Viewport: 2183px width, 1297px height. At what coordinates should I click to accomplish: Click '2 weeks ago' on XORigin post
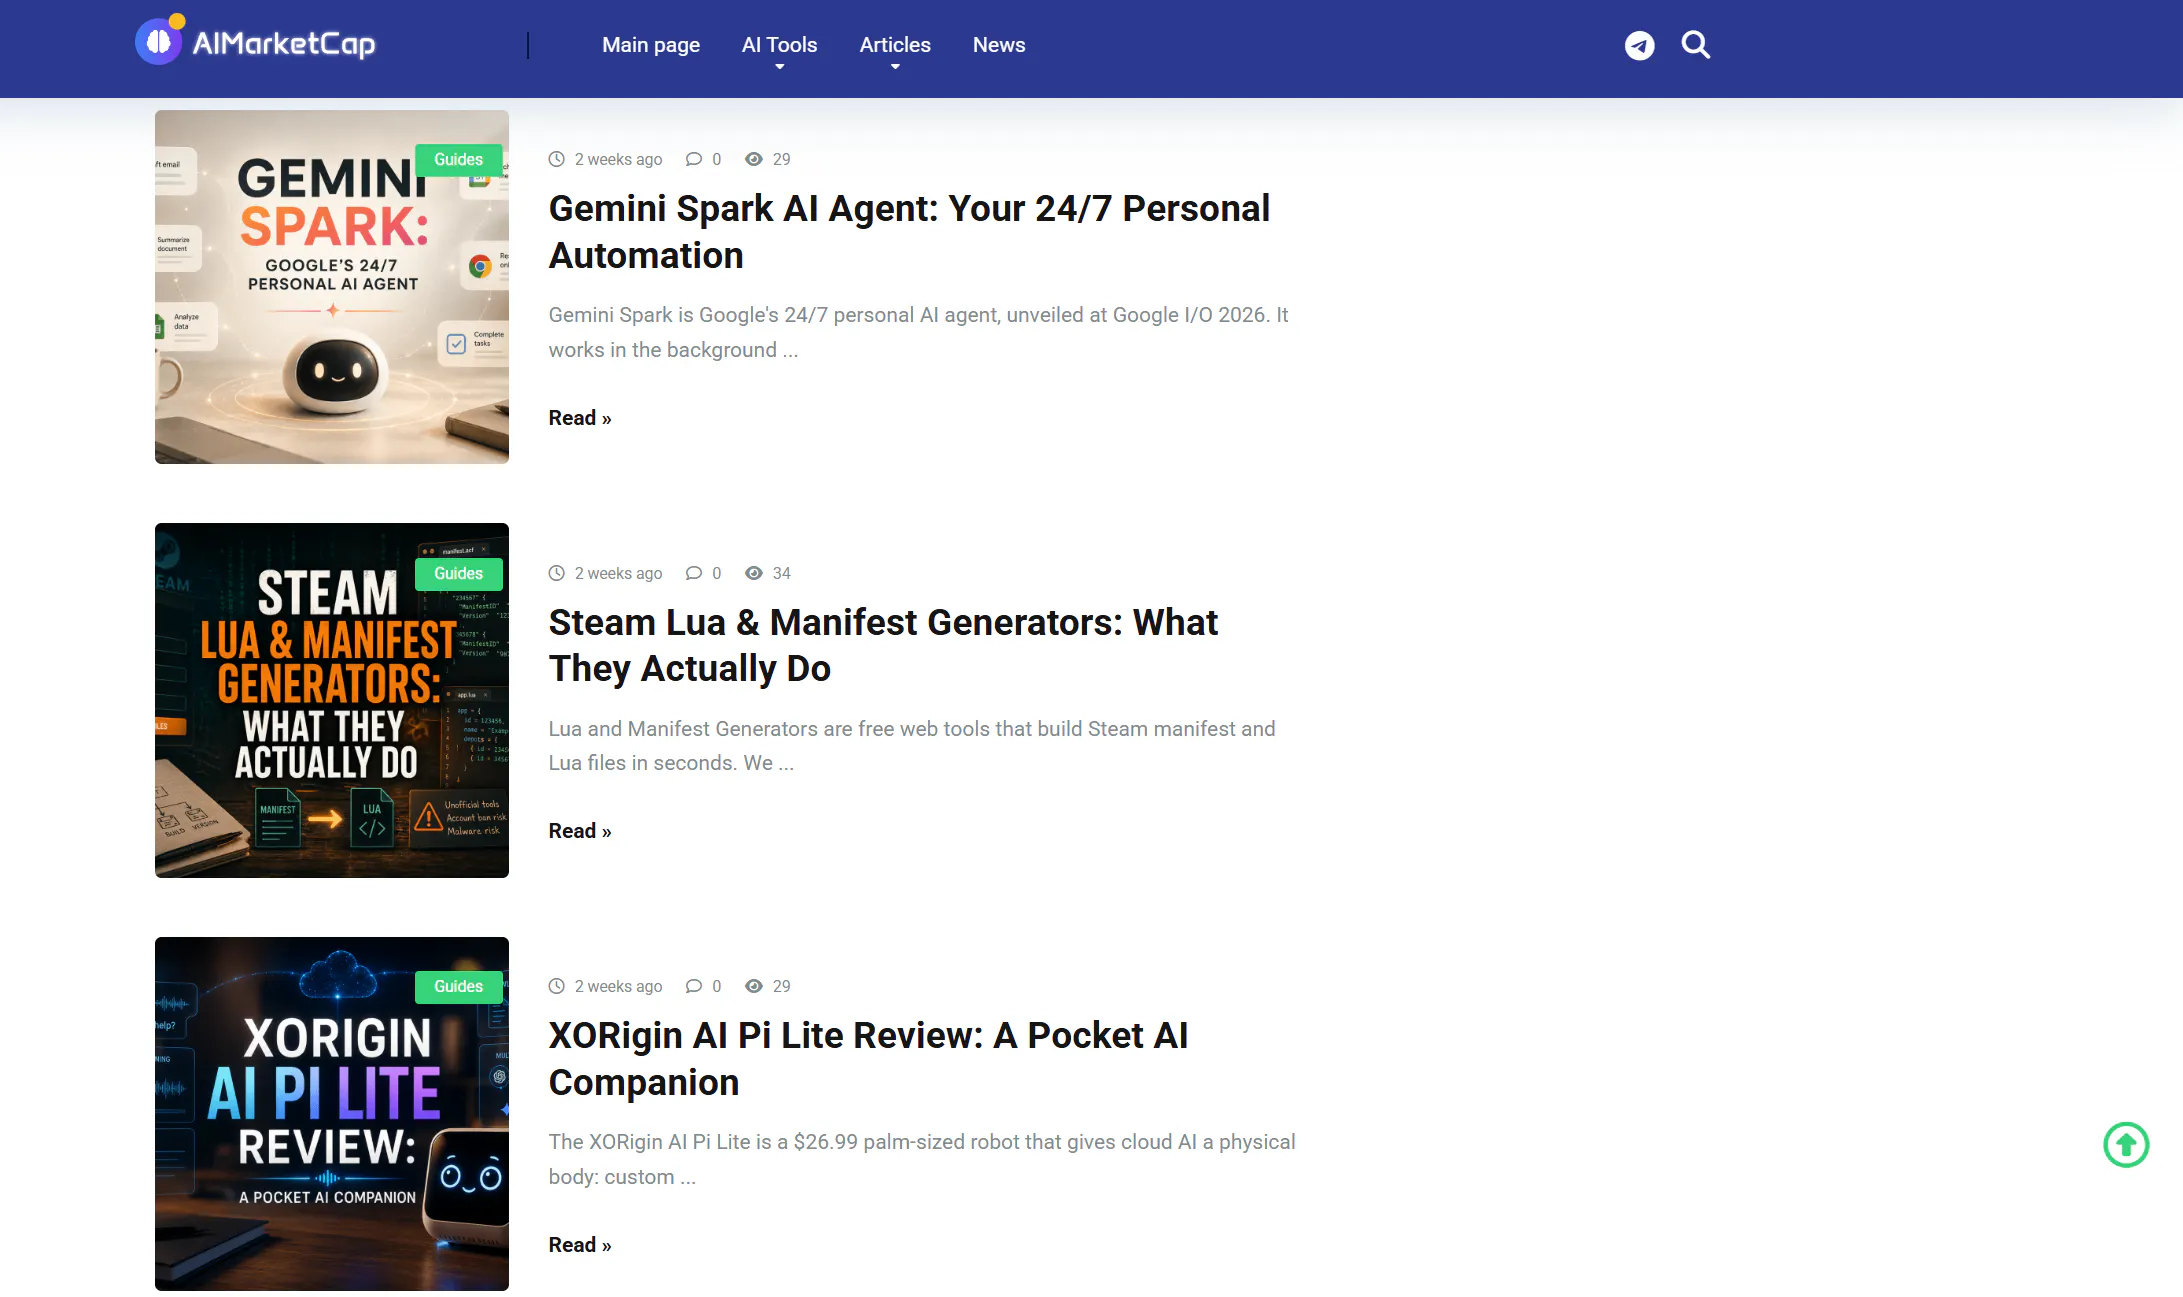tap(618, 986)
